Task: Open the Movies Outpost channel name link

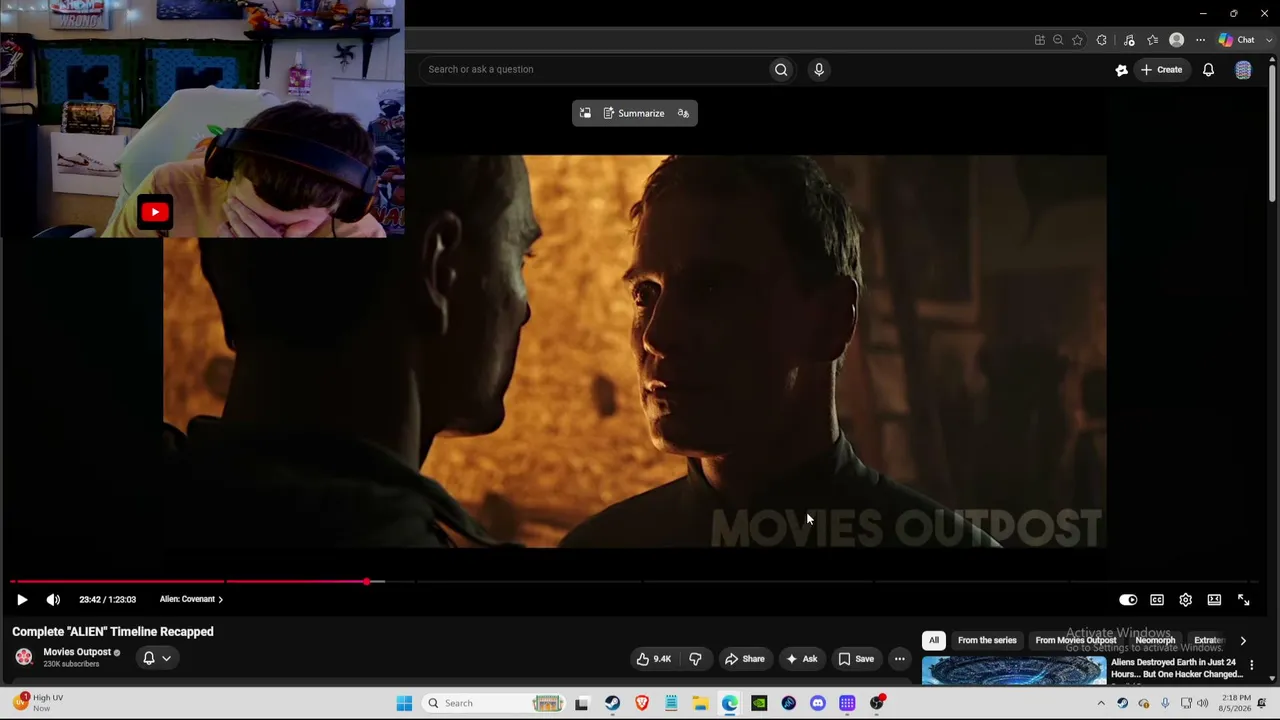Action: point(77,652)
